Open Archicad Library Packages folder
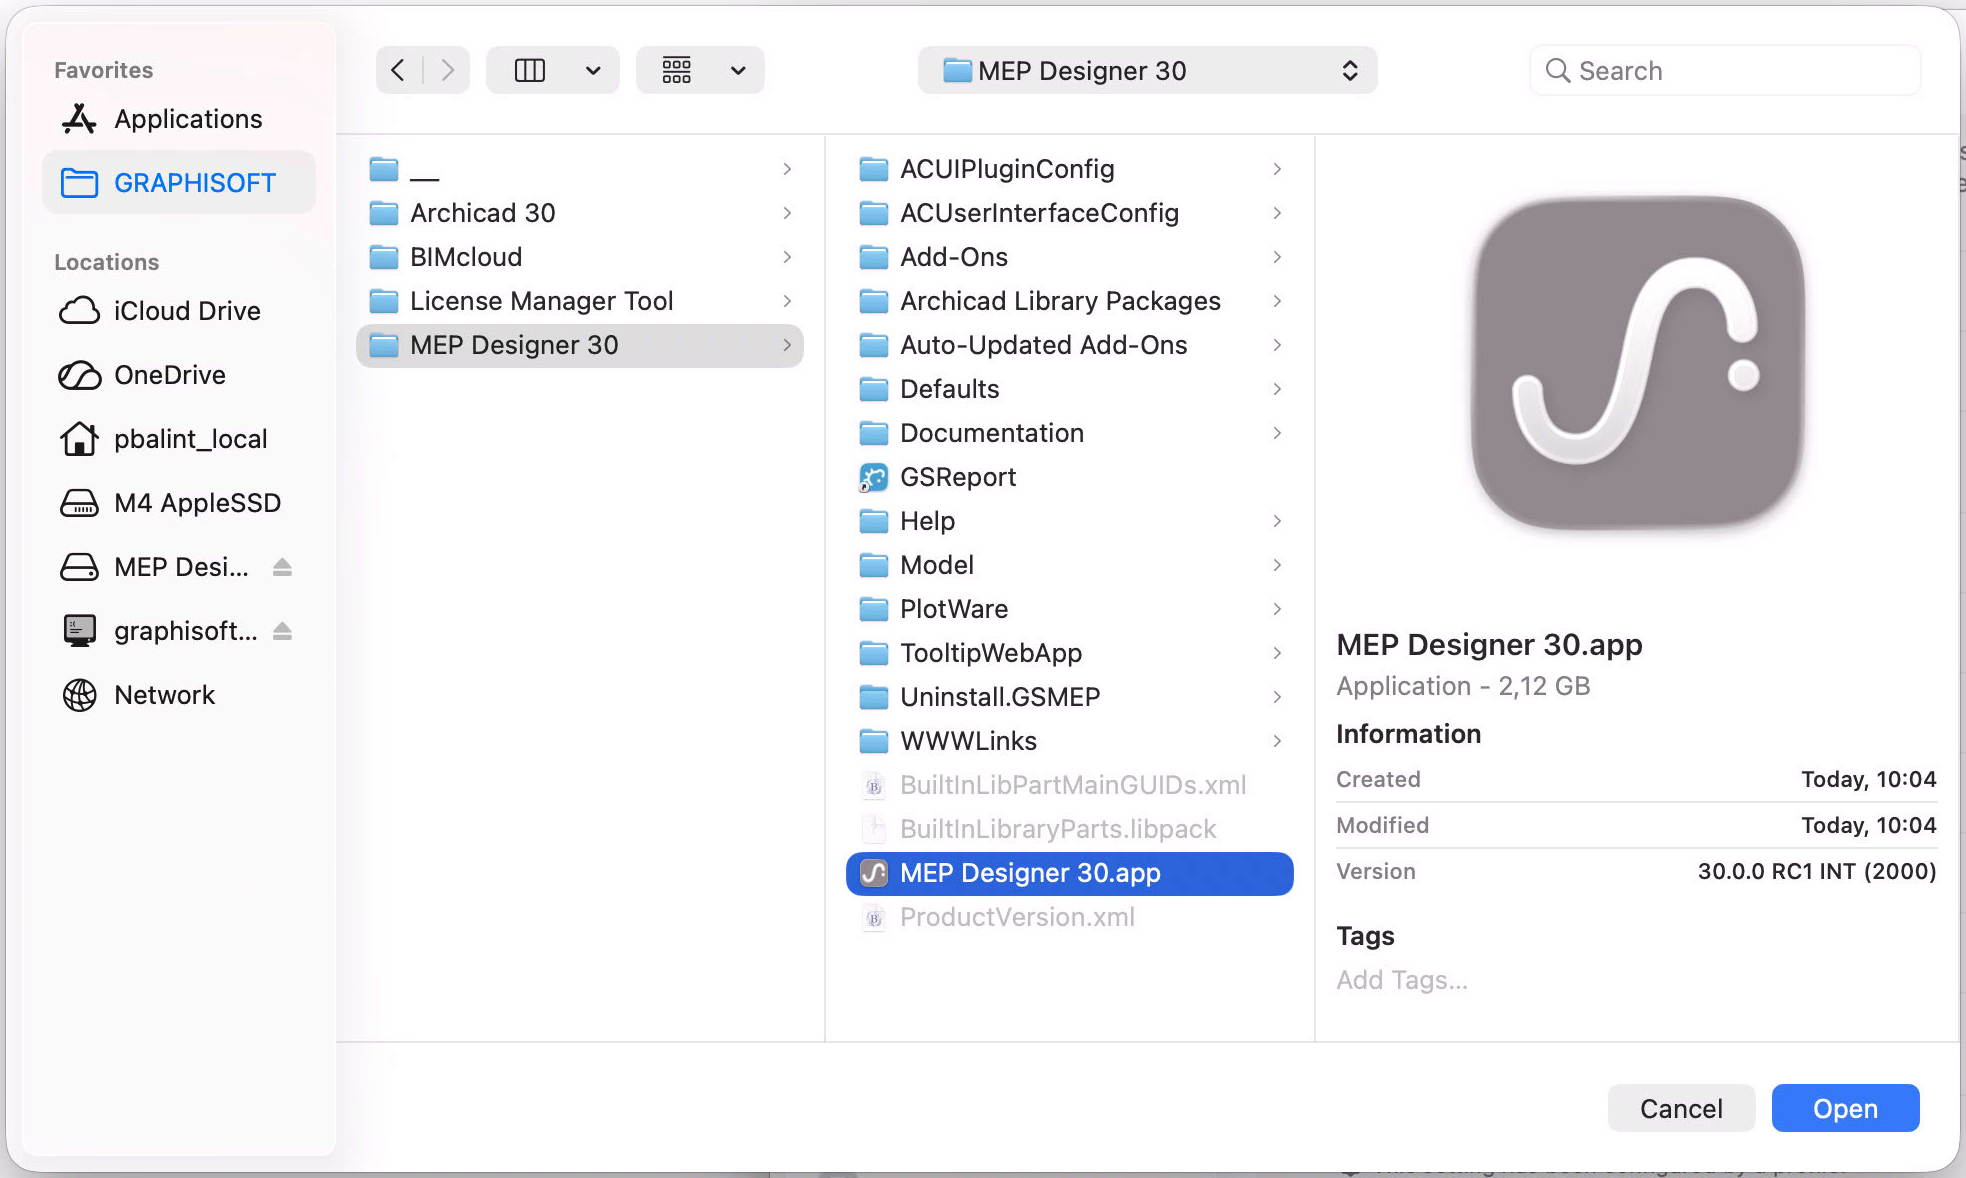 point(1070,301)
